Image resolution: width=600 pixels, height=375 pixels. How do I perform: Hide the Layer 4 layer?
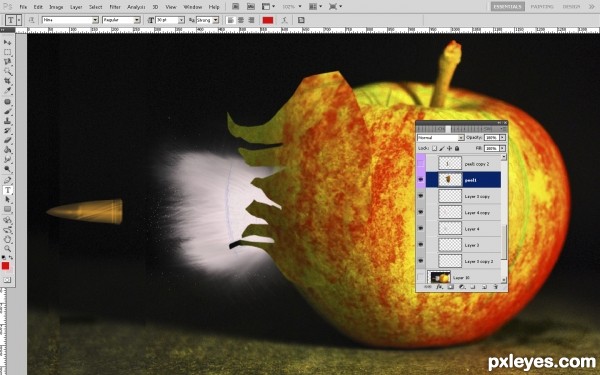coord(421,228)
